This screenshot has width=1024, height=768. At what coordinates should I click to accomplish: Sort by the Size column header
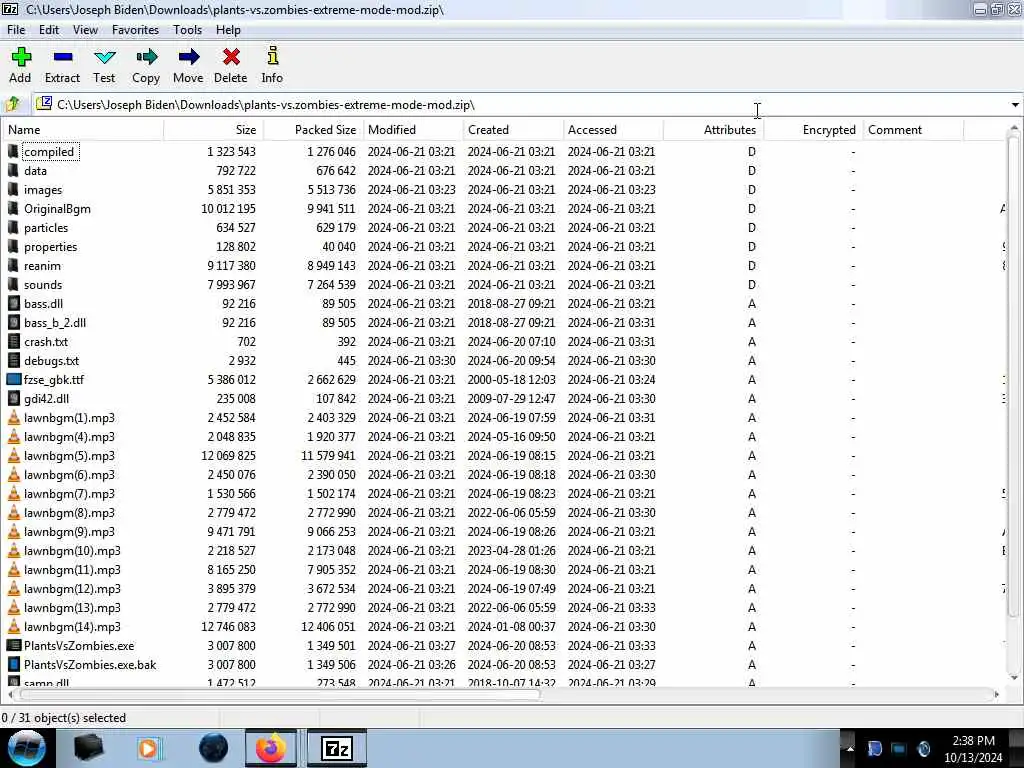(214, 130)
